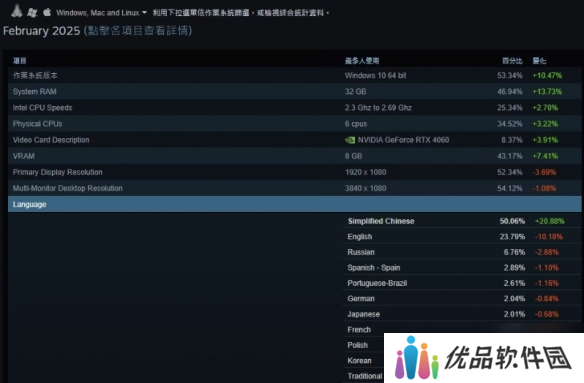Click the Korean language entry
The width and height of the screenshot is (584, 383).
click(359, 361)
